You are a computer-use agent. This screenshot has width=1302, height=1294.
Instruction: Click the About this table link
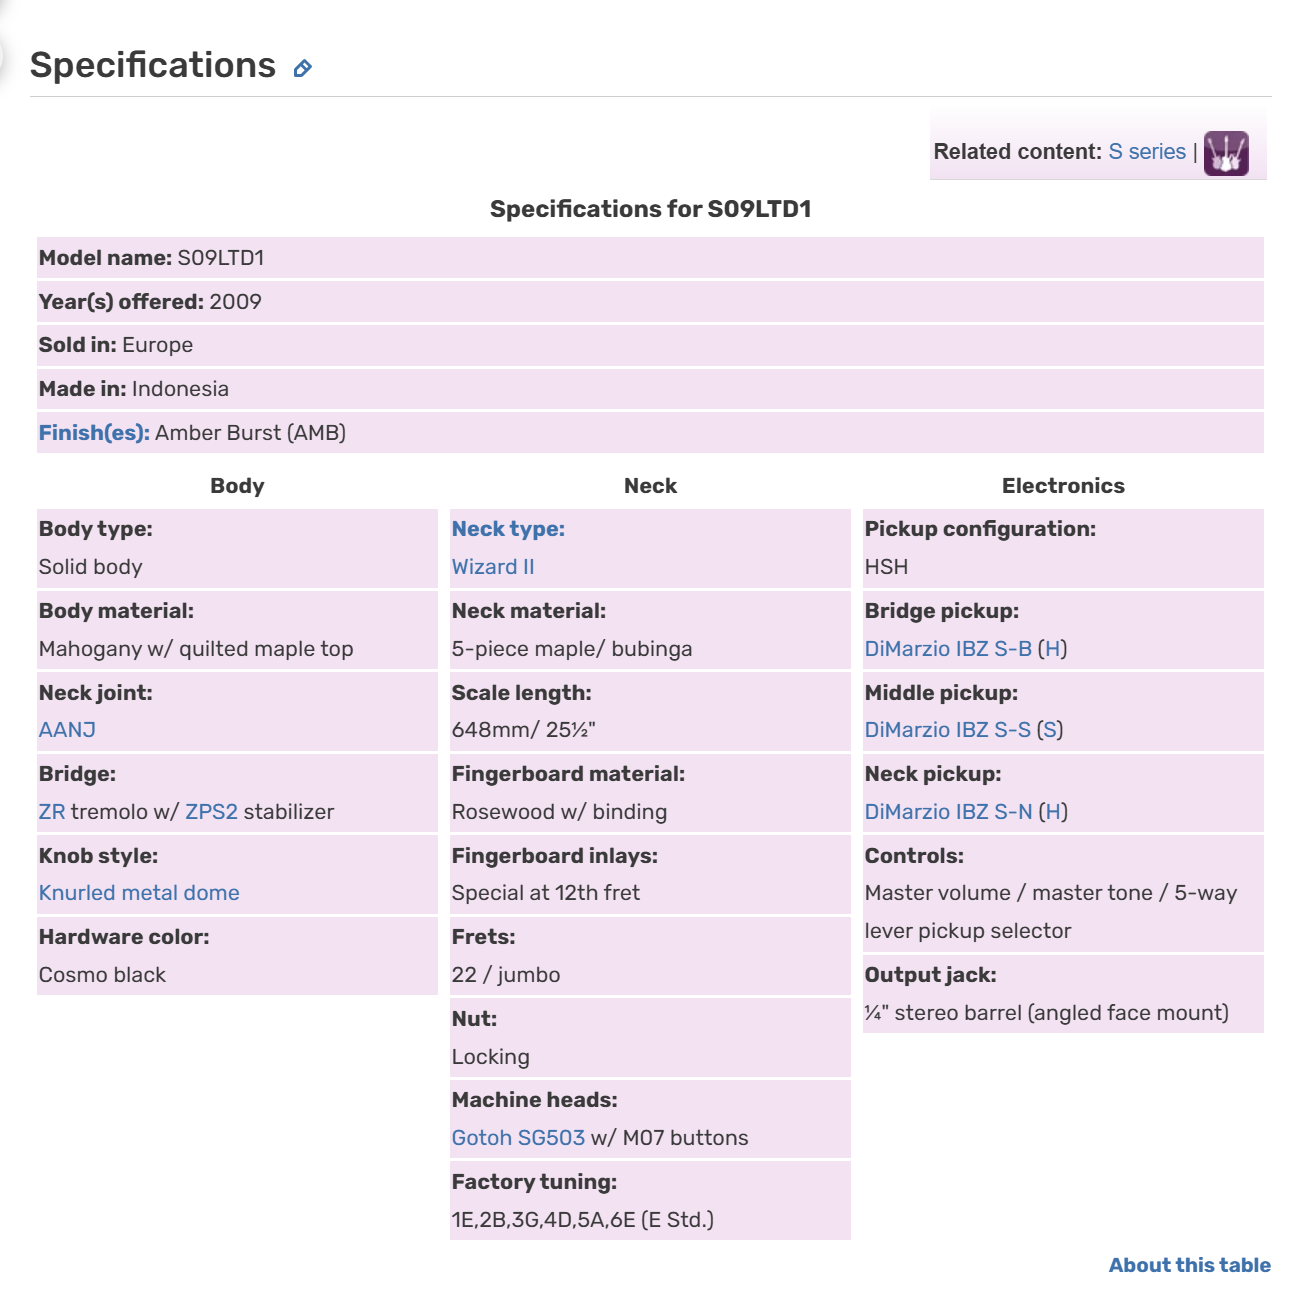pos(1189,1265)
